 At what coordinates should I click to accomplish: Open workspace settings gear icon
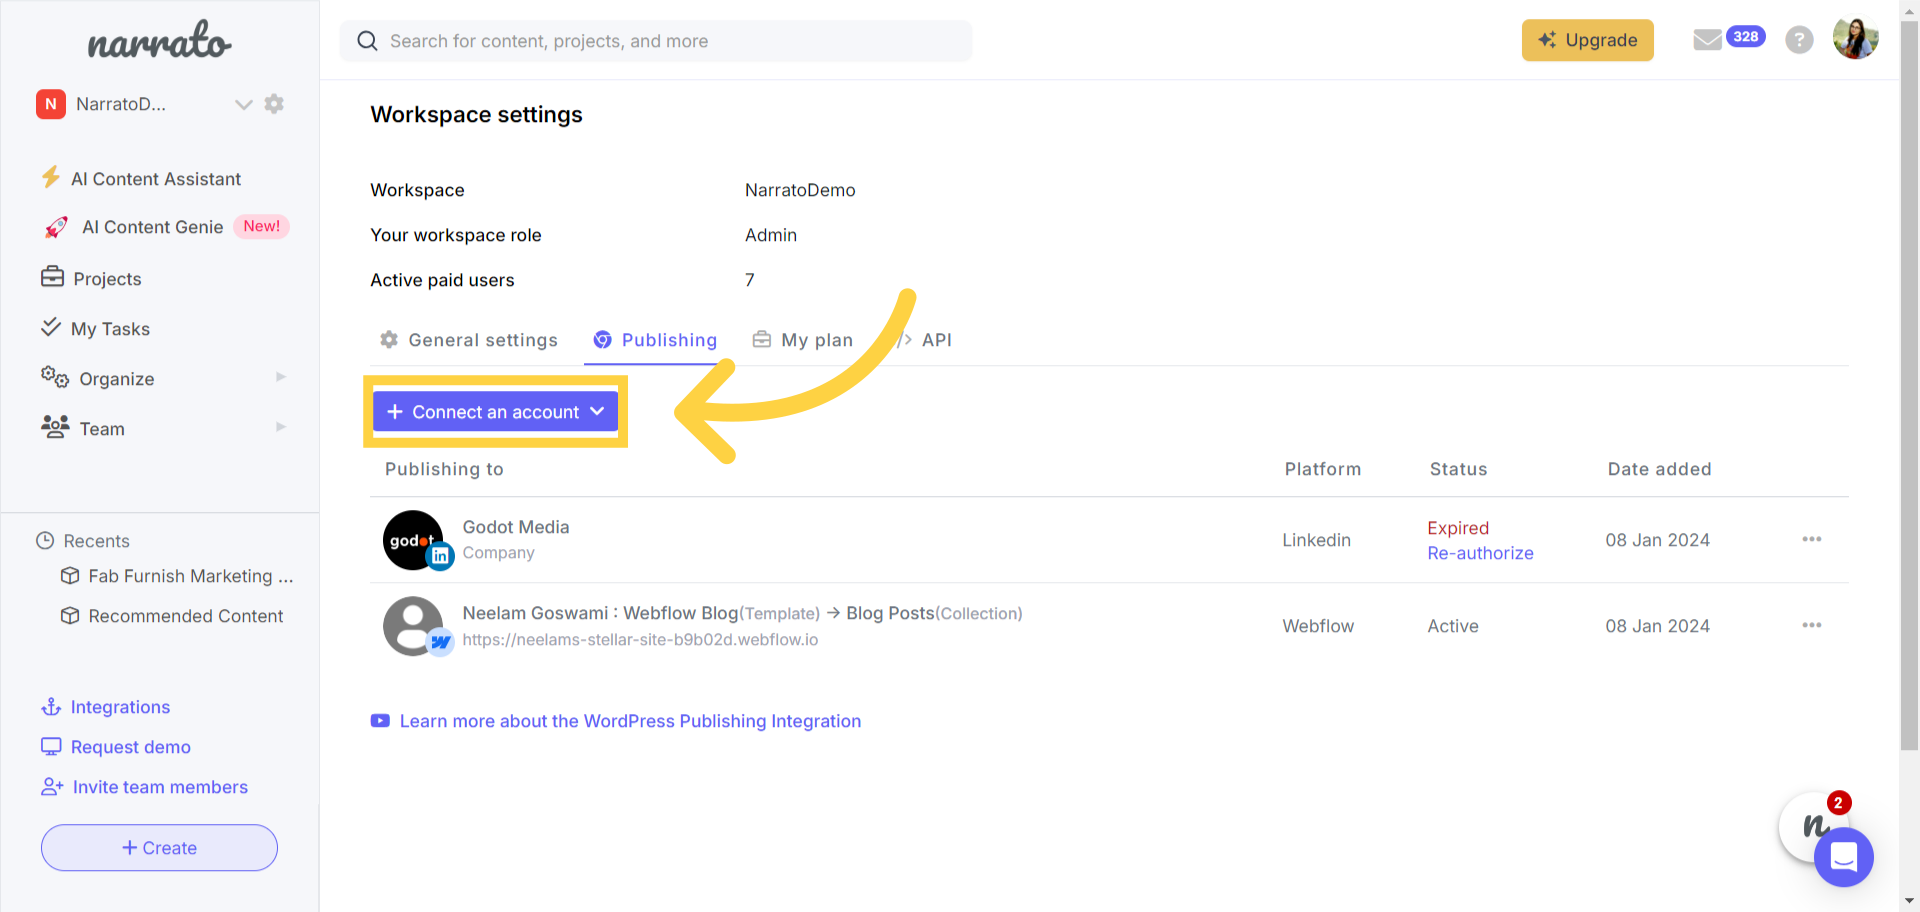274,104
